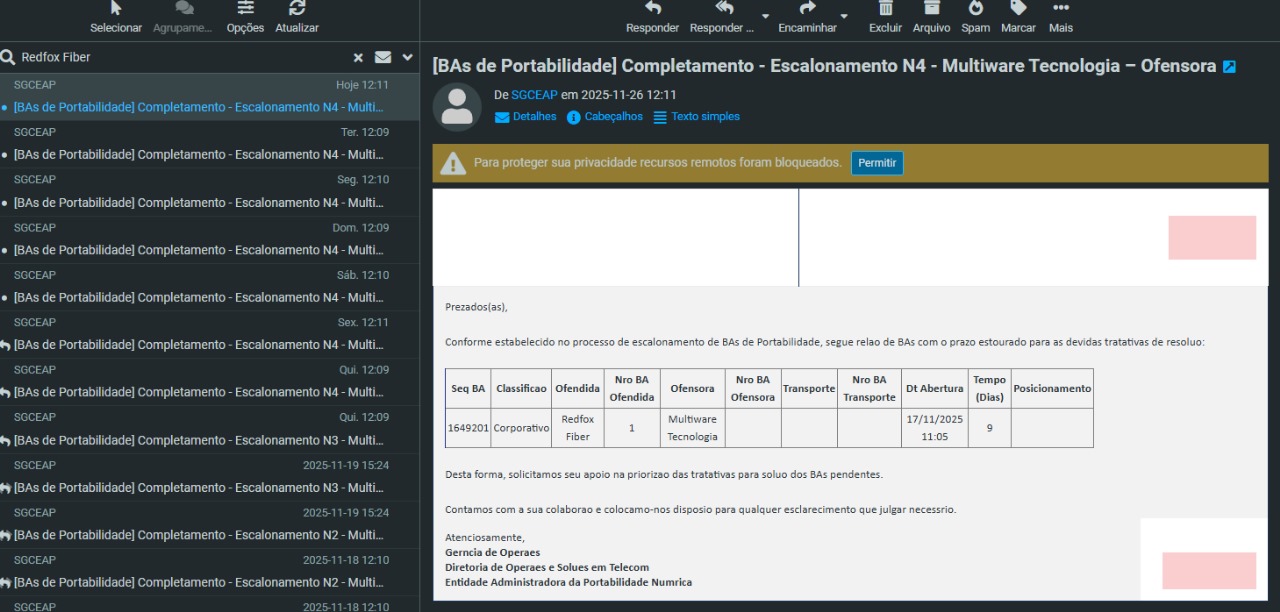Click the Responder reply icon
Image resolution: width=1280 pixels, height=612 pixels.
click(652, 10)
